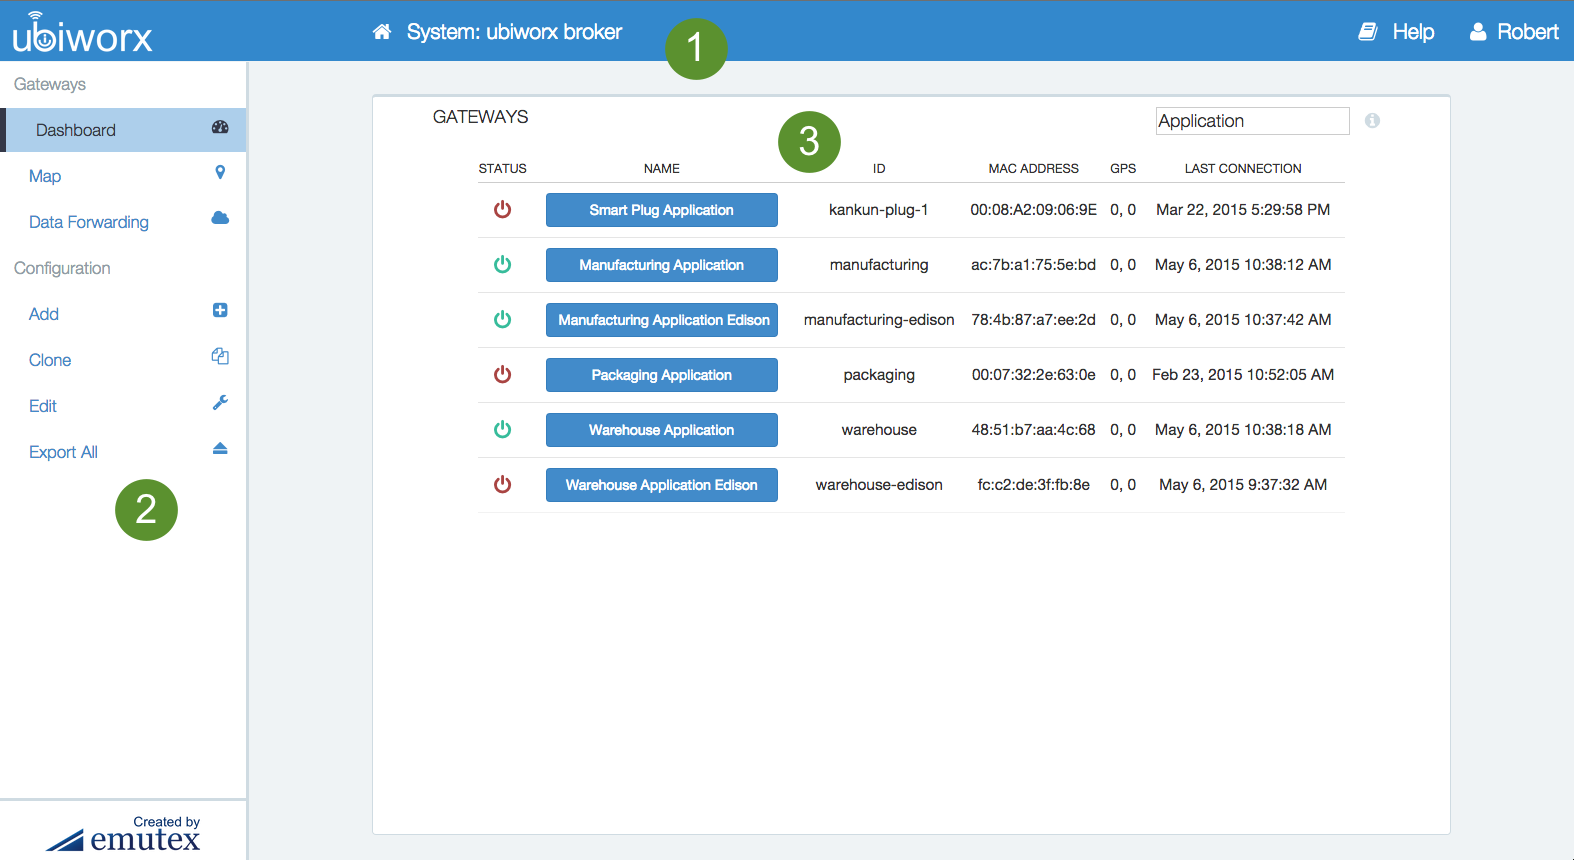The height and width of the screenshot is (860, 1574).
Task: Click System: ubiworx broker title
Action: [x=514, y=32]
